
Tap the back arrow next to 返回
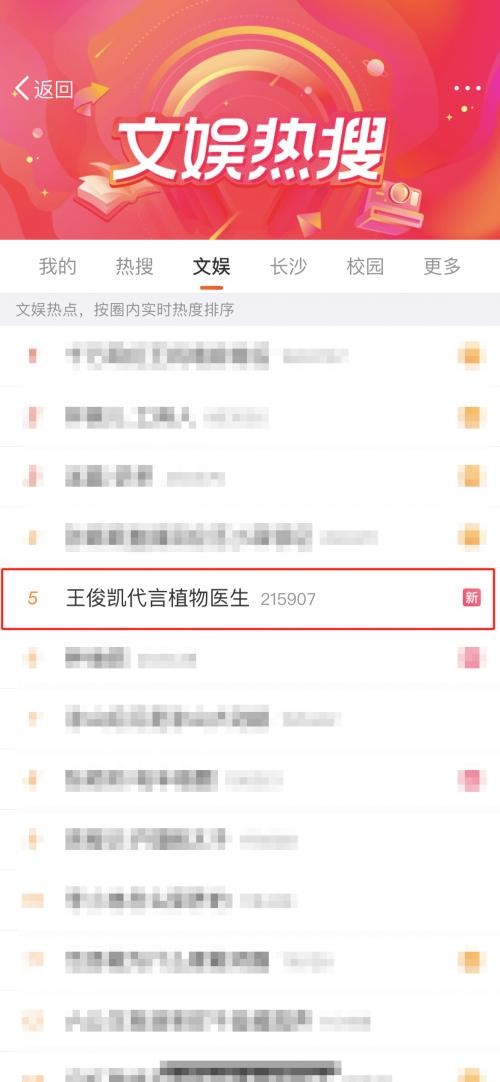(x=21, y=88)
